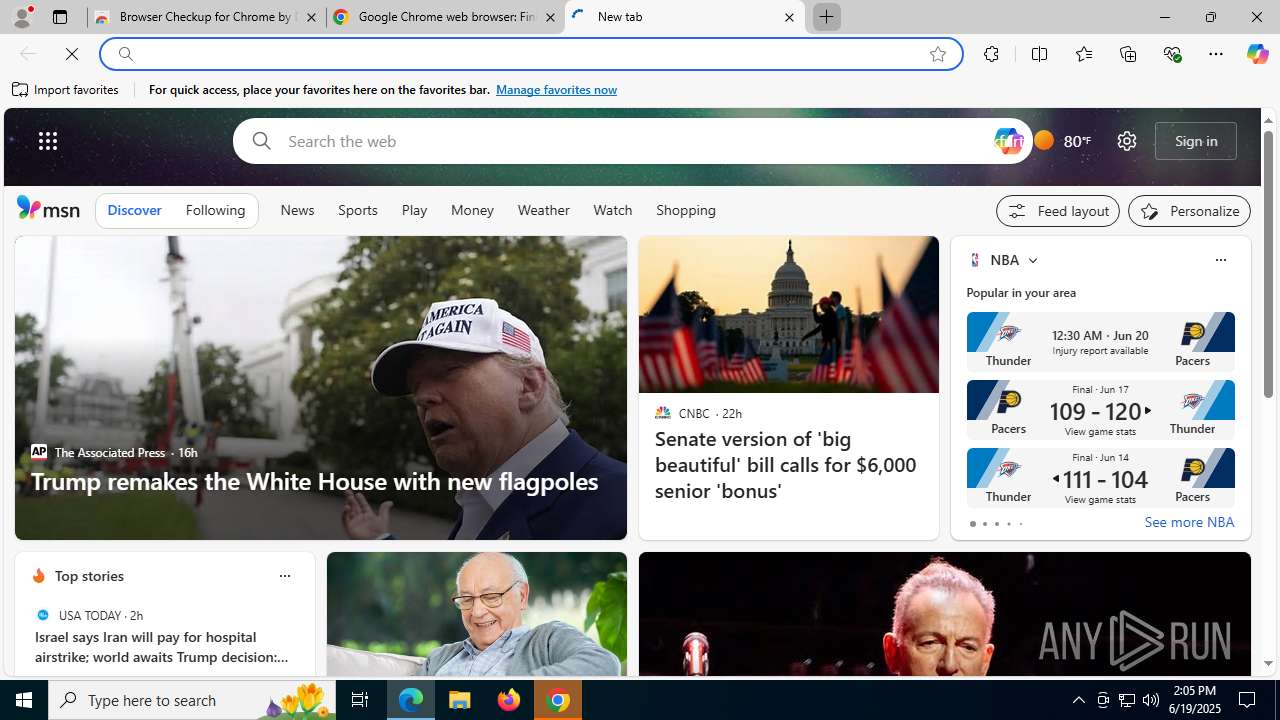The image size is (1280, 720).
Task: Open the News section
Action: pos(297,210)
